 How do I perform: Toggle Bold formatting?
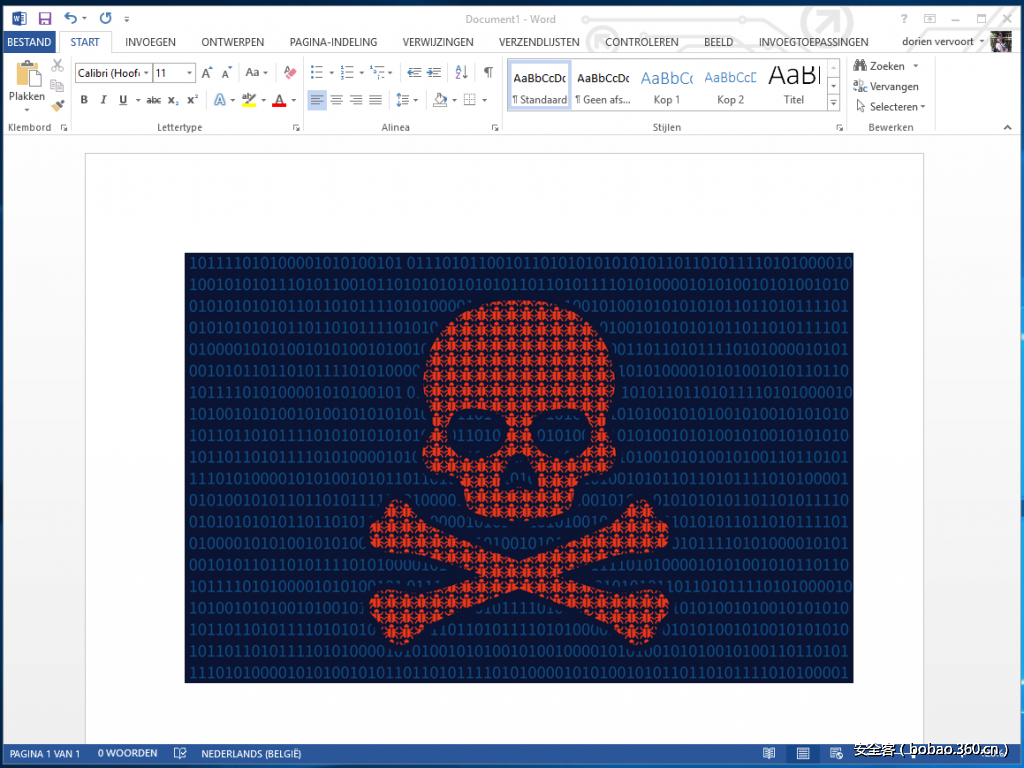[x=84, y=100]
